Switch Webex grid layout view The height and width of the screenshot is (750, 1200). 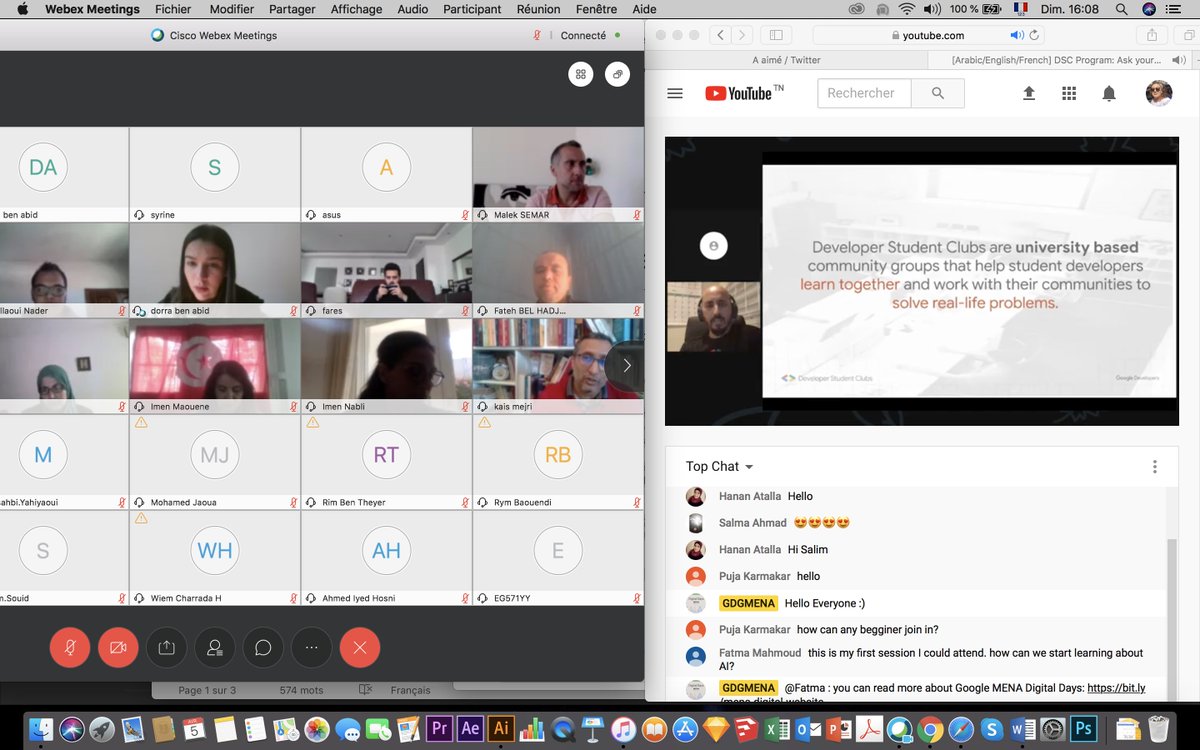click(581, 74)
